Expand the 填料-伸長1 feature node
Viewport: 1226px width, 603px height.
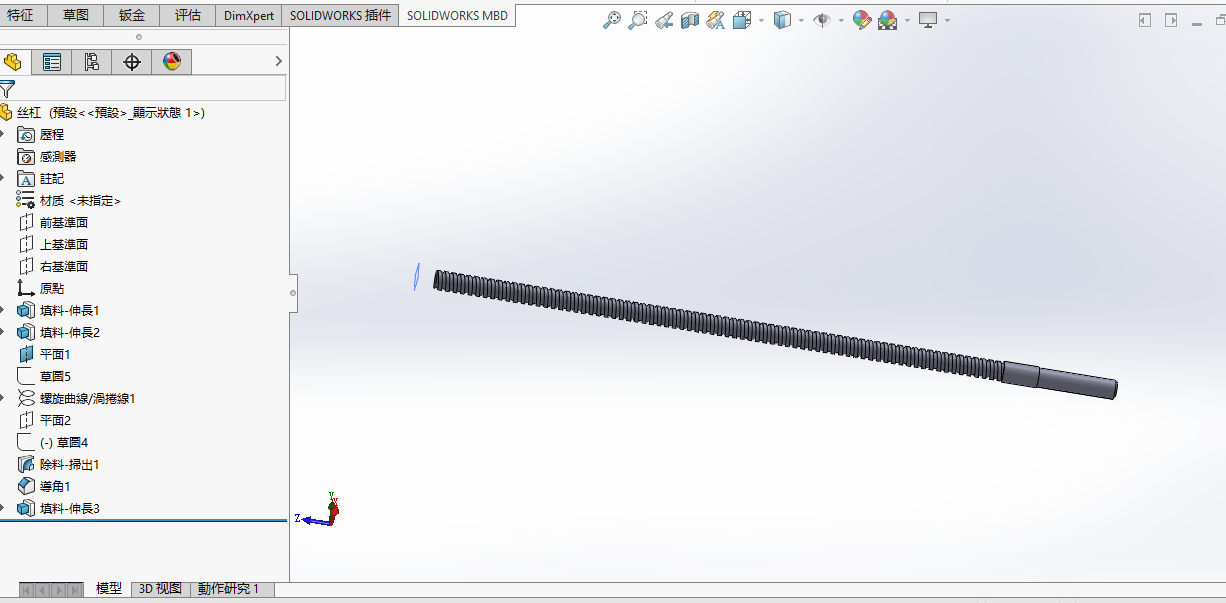tap(3, 310)
